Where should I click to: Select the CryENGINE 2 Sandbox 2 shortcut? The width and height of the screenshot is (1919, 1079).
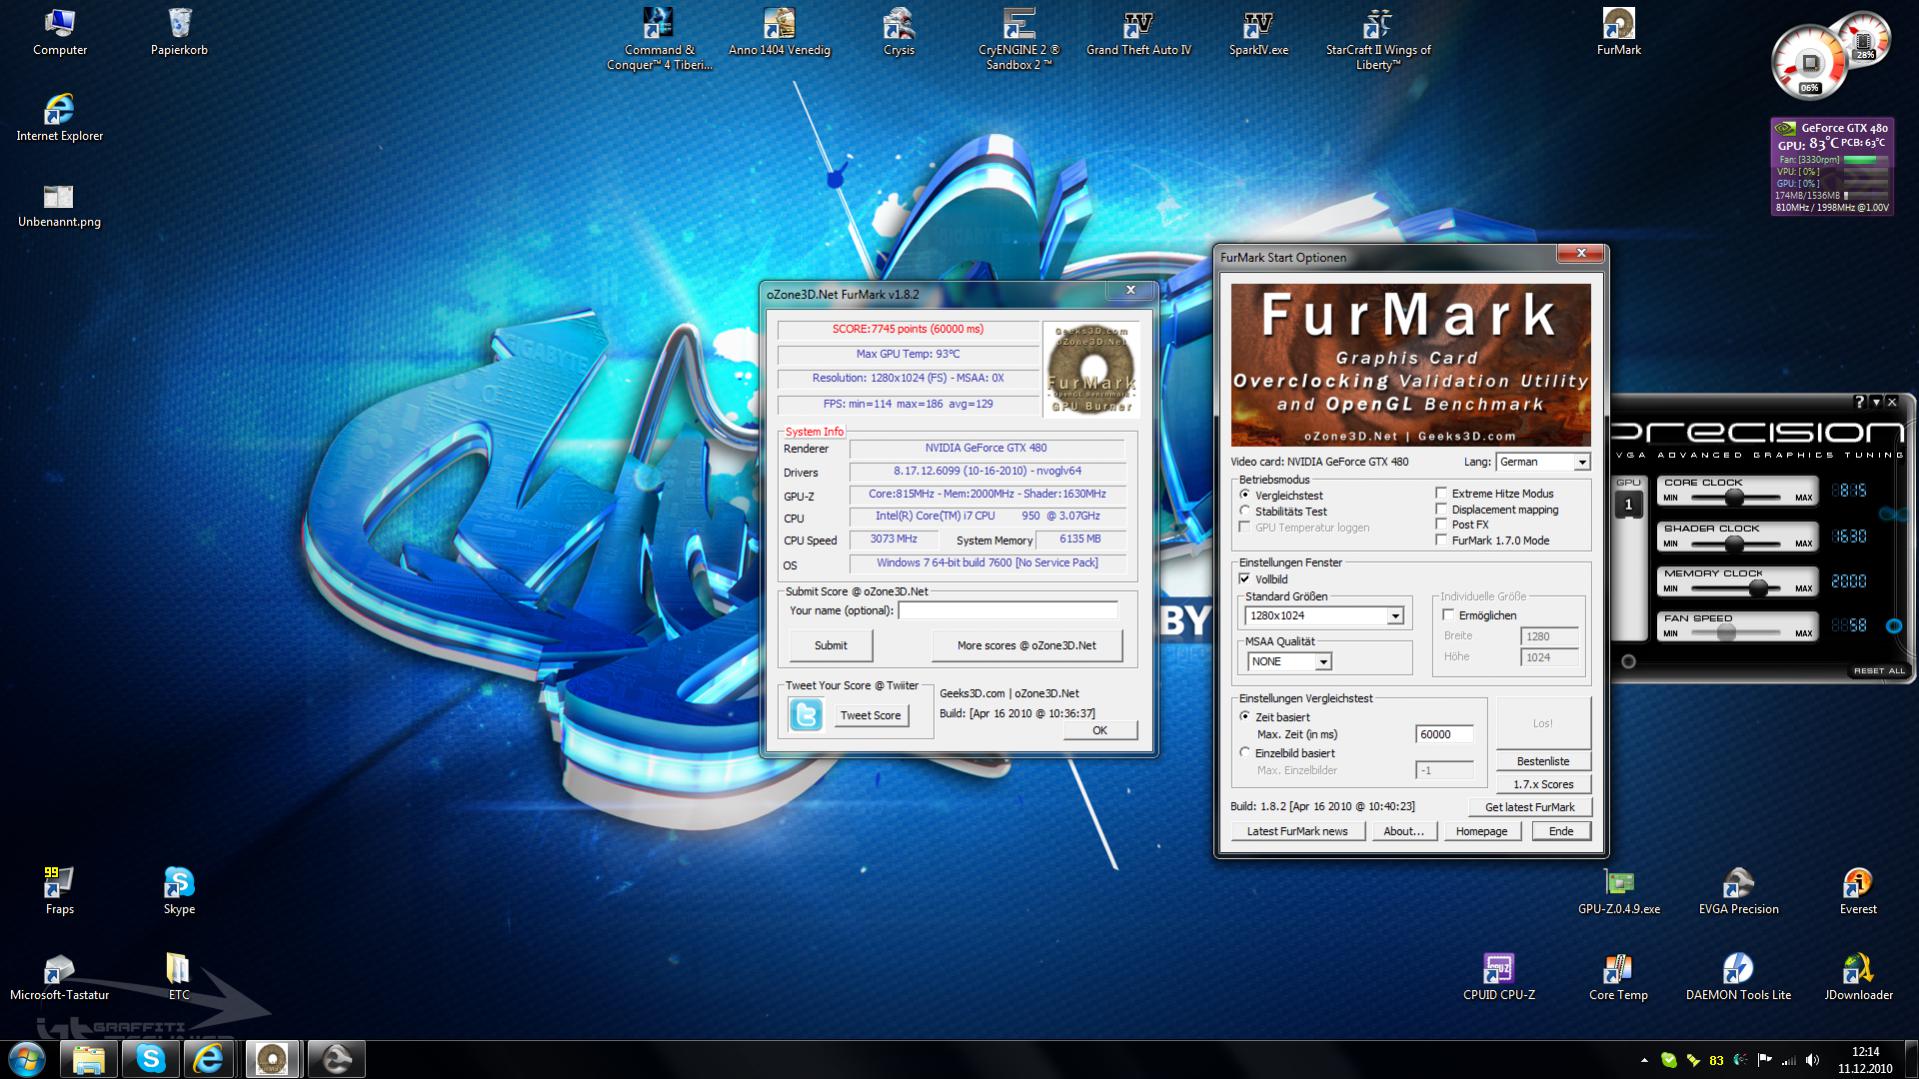tap(1019, 39)
